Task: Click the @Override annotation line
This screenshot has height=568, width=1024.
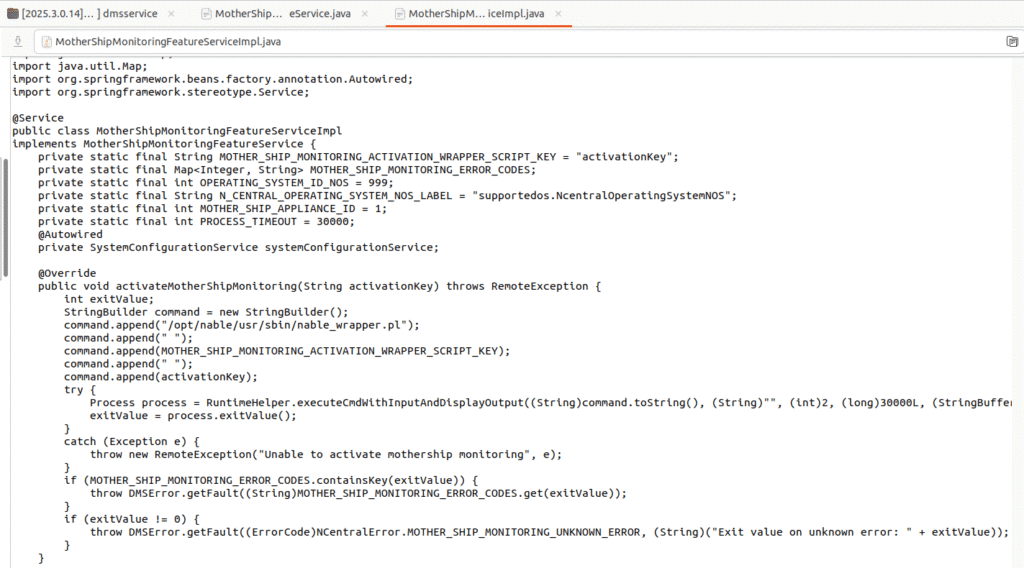Action: click(x=67, y=273)
